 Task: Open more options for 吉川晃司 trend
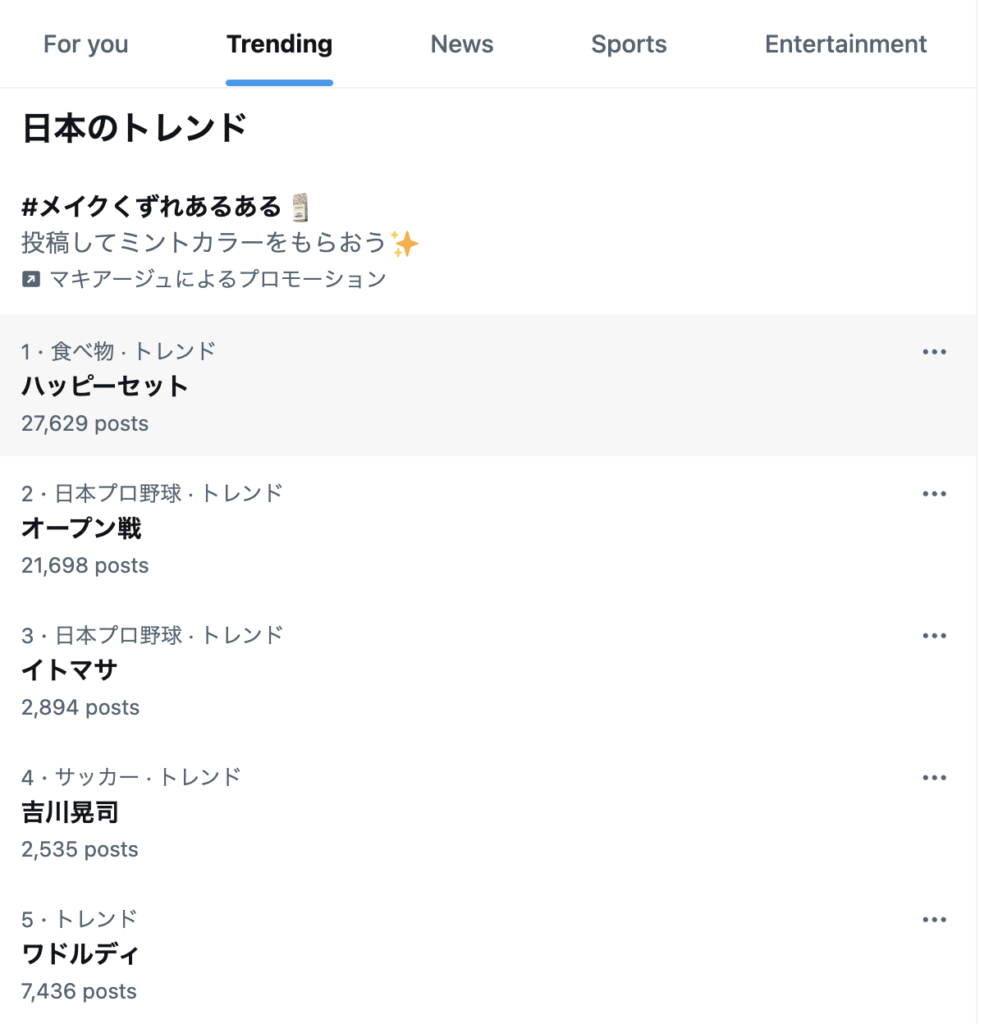tap(934, 778)
